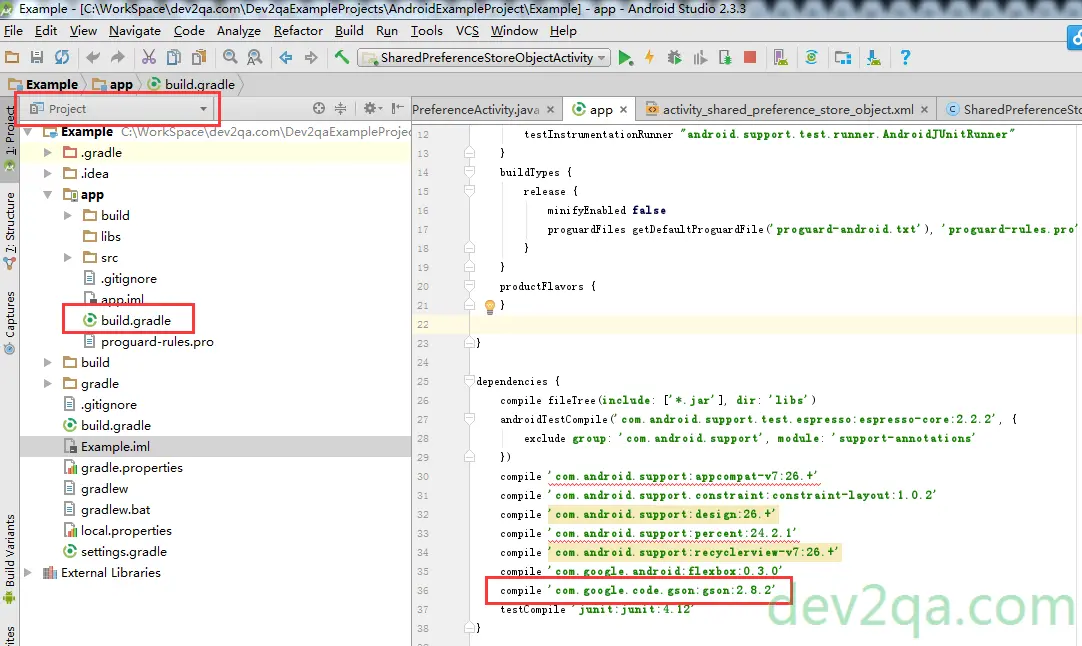This screenshot has height=646, width=1082.
Task: Fold the dependencies block in the gutter
Action: point(469,380)
